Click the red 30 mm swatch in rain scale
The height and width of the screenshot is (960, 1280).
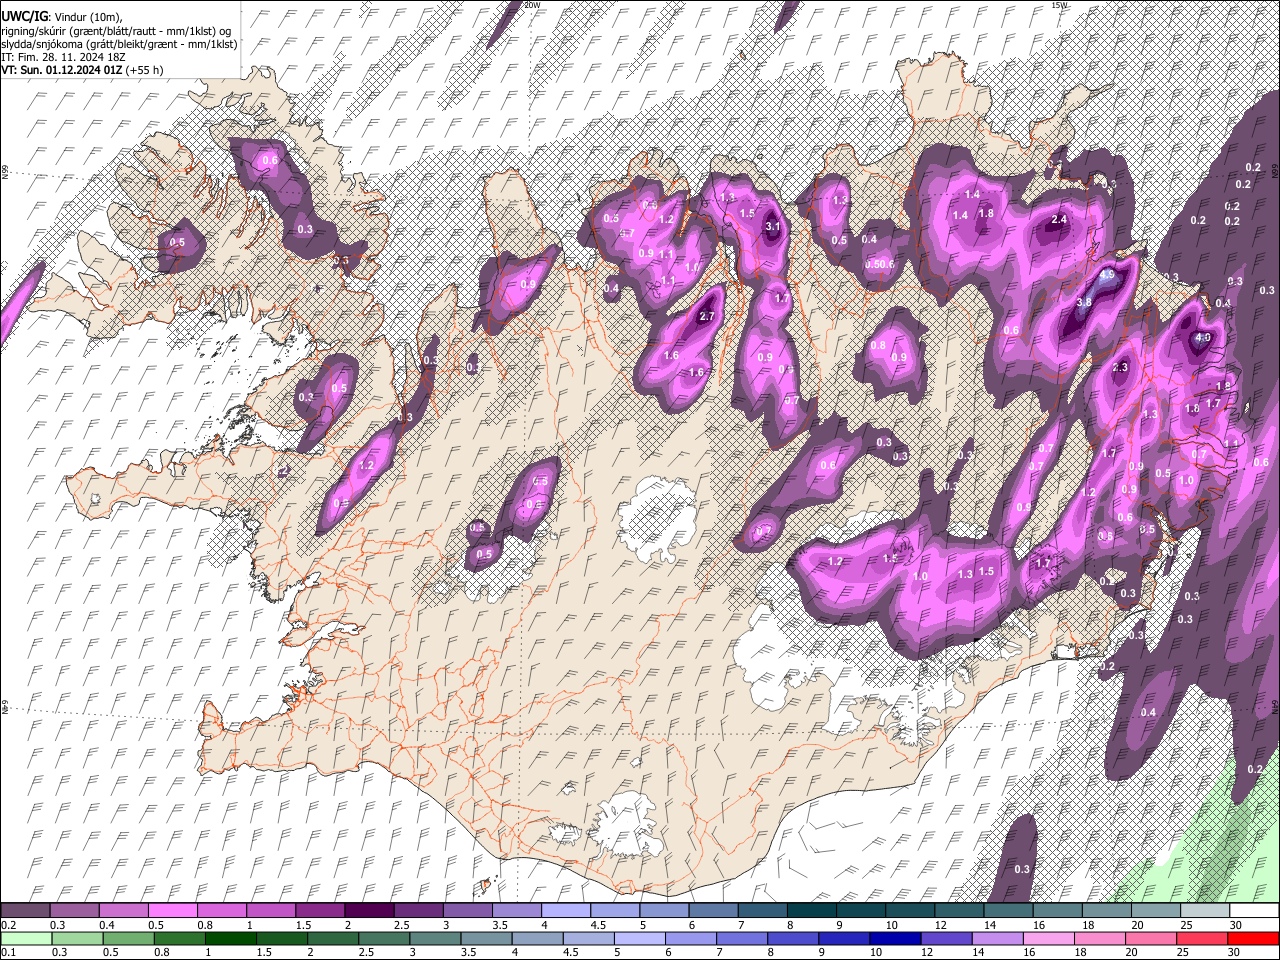click(x=1252, y=939)
